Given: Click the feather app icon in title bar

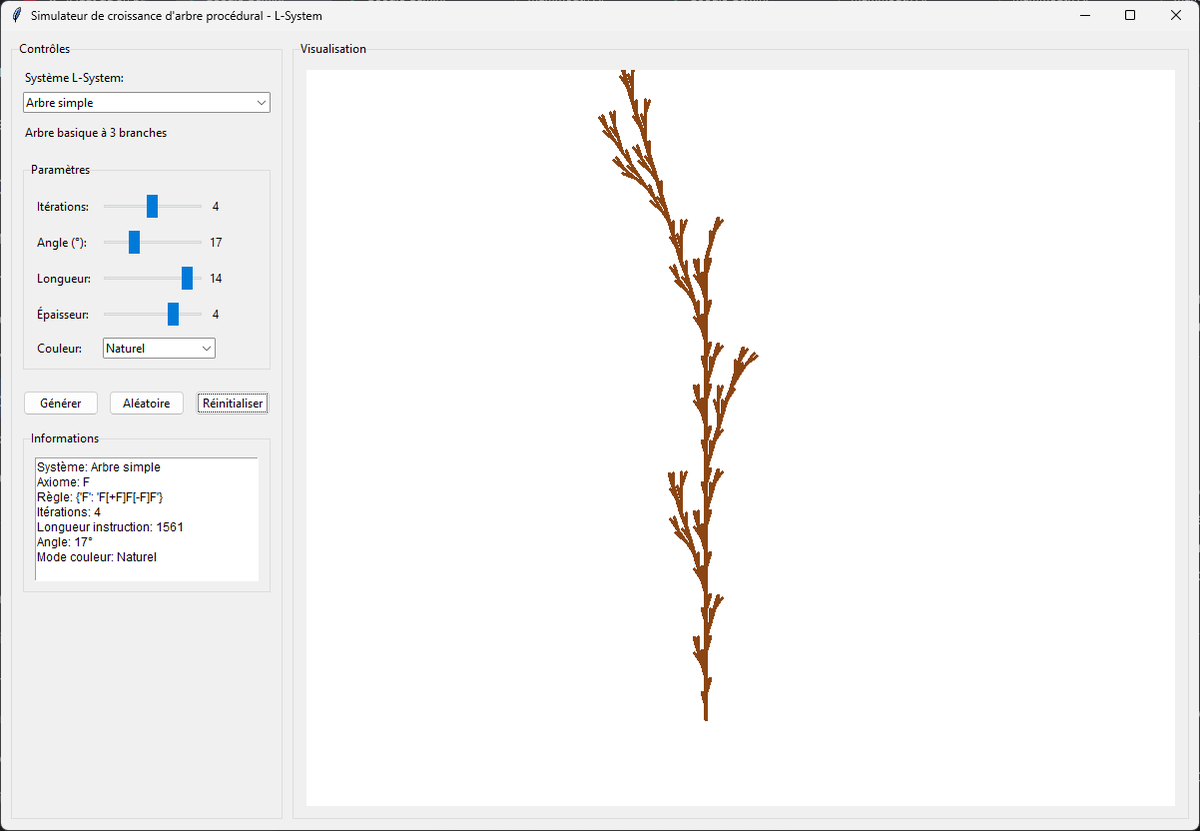Looking at the screenshot, I should [16, 15].
